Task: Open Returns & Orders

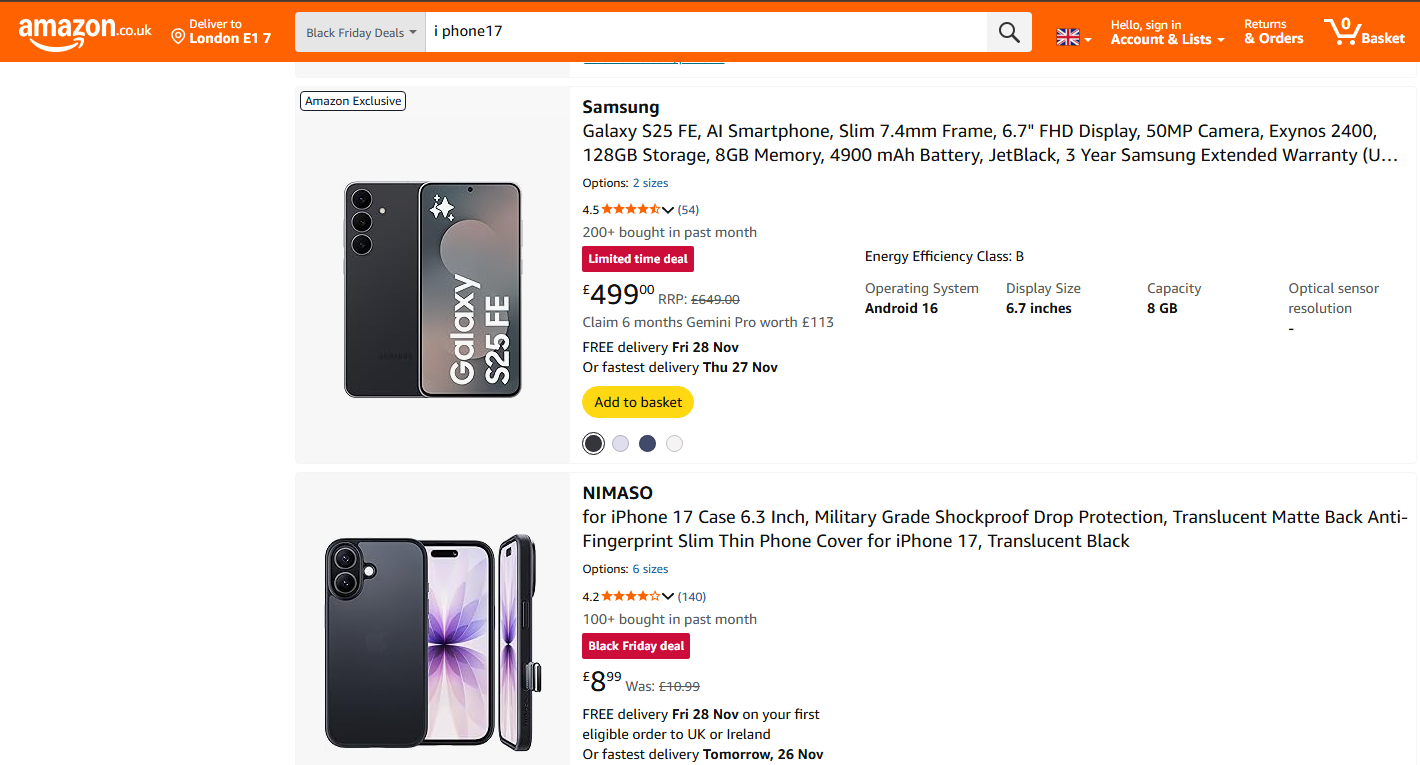Action: [1272, 31]
